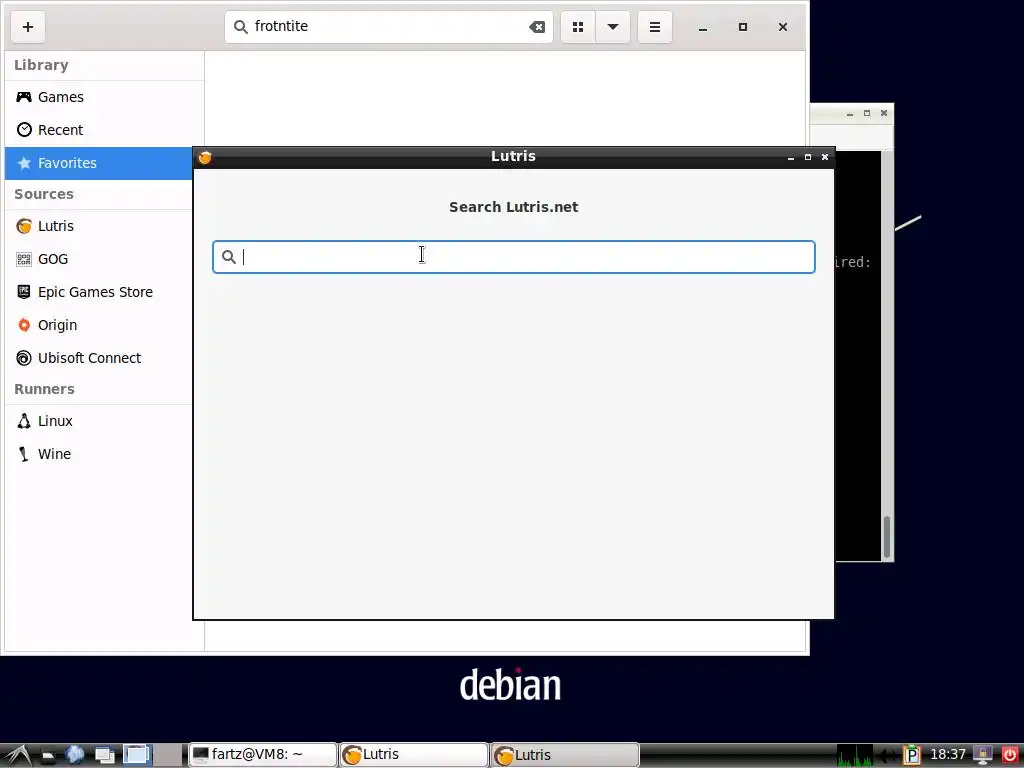Viewport: 1024px width, 768px height.
Task: Click the penguin icon for Linux
Action: point(24,421)
